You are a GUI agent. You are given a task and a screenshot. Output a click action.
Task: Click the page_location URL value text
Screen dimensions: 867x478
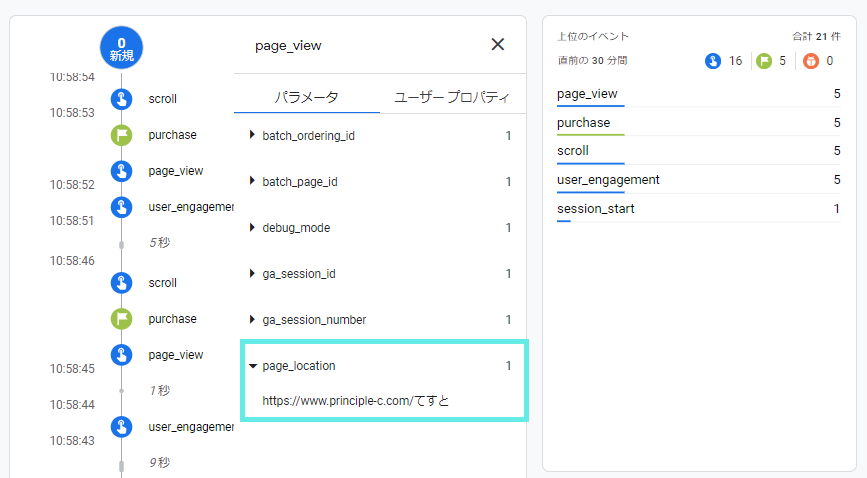point(356,400)
